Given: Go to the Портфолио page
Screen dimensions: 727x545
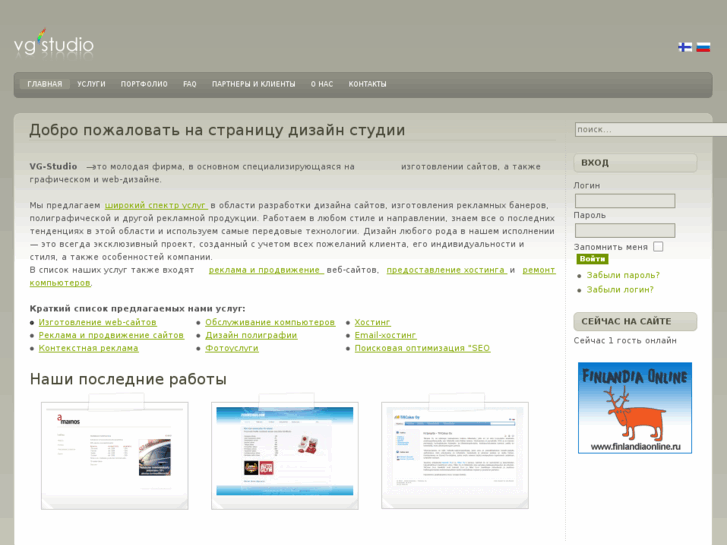Looking at the screenshot, I should (x=144, y=84).
